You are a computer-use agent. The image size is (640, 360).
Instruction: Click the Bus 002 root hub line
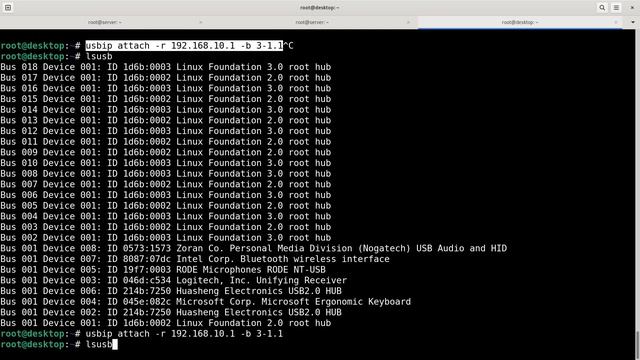[166, 238]
